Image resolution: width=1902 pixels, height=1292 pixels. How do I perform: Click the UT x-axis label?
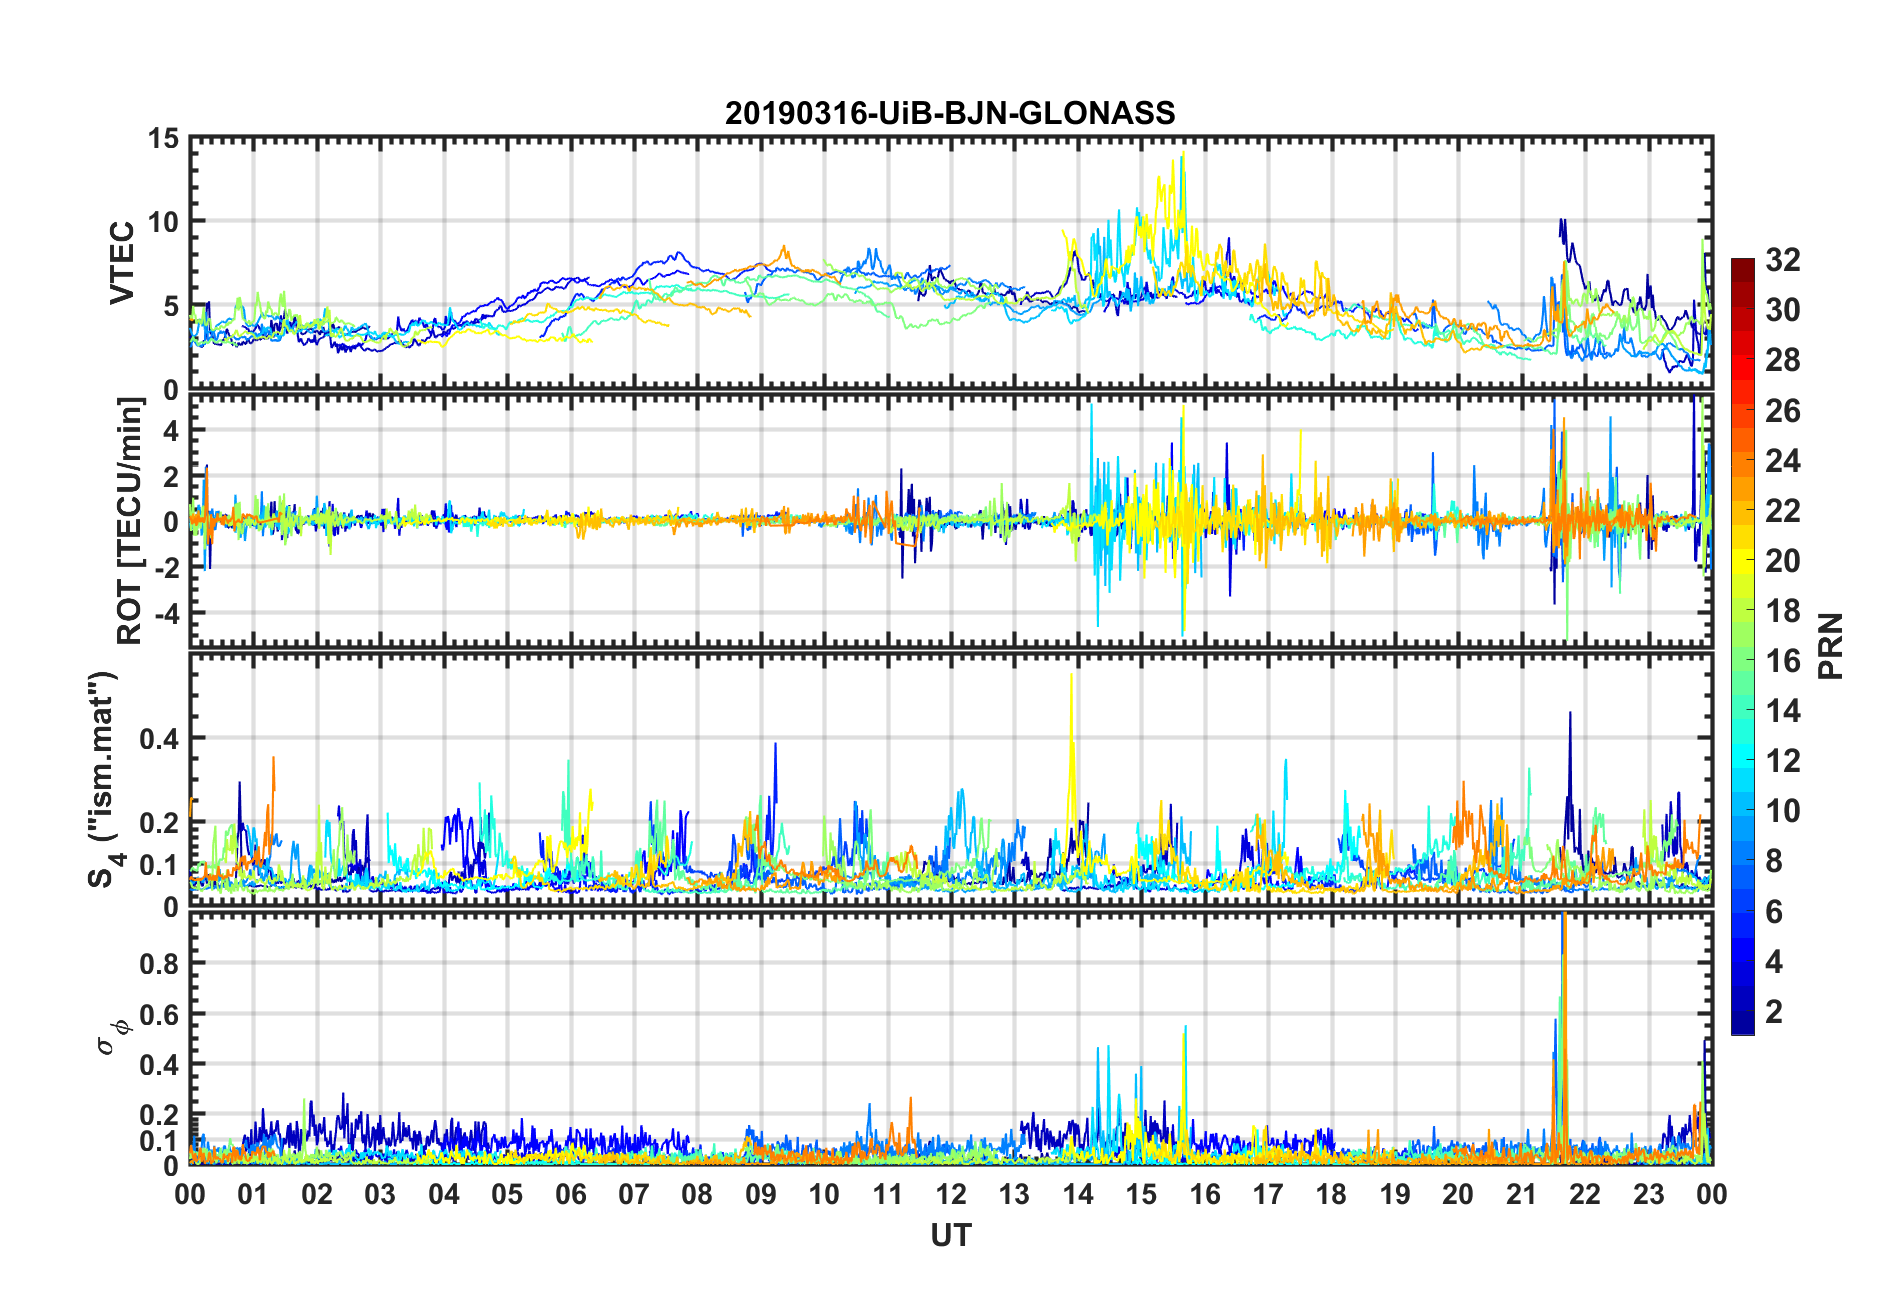point(950,1236)
